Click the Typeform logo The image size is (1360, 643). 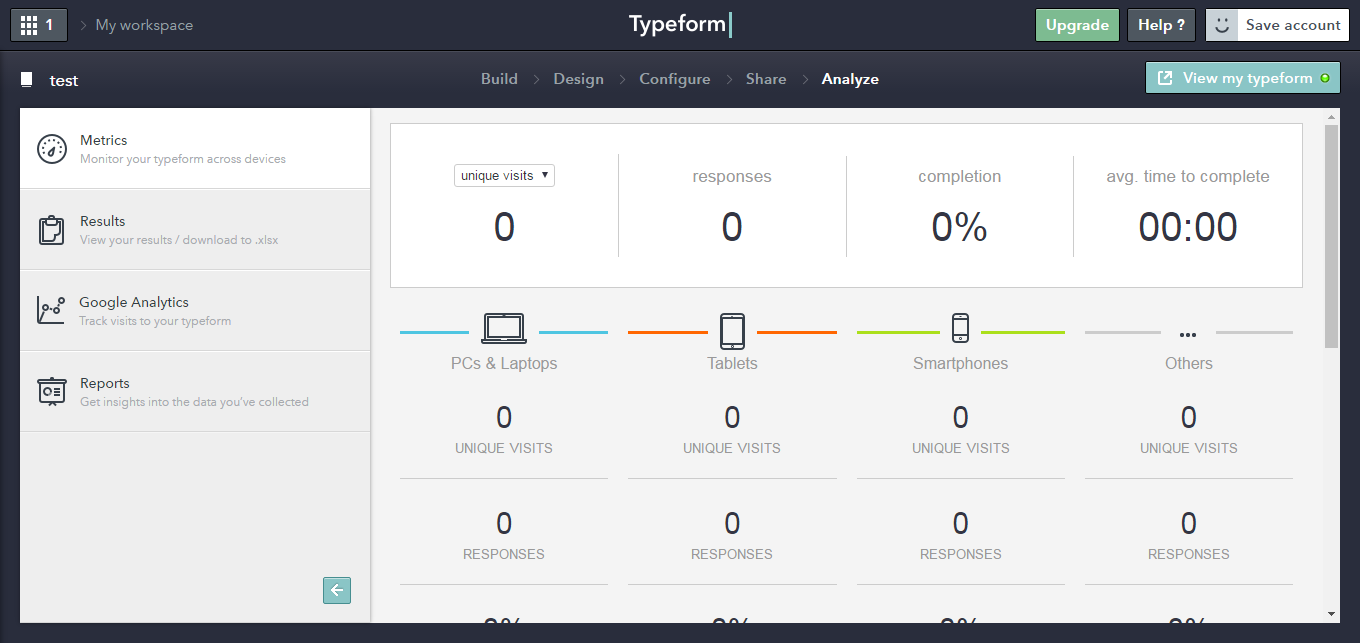(681, 24)
